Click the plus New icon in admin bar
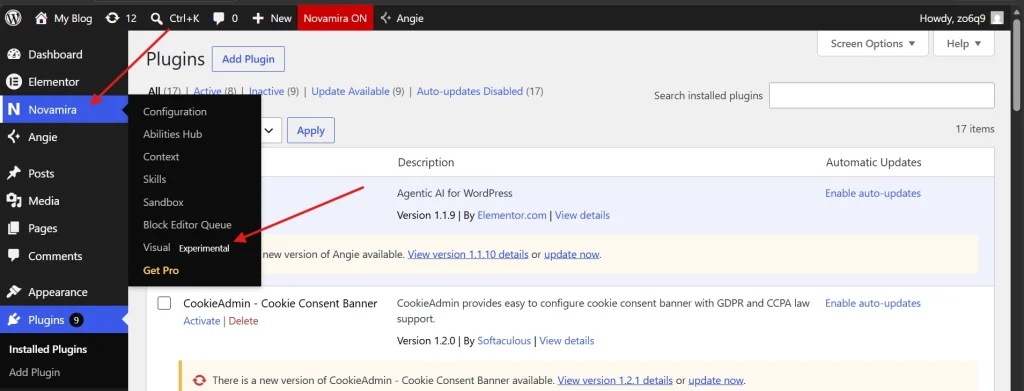The height and width of the screenshot is (391, 1024). point(258,18)
